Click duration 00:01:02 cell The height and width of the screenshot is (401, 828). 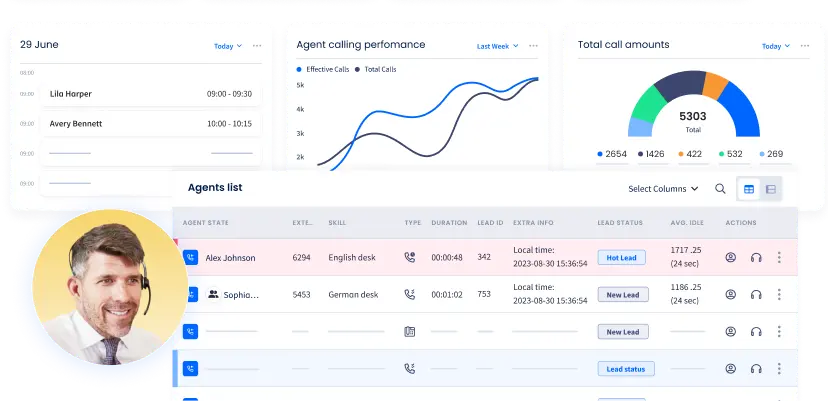click(447, 294)
